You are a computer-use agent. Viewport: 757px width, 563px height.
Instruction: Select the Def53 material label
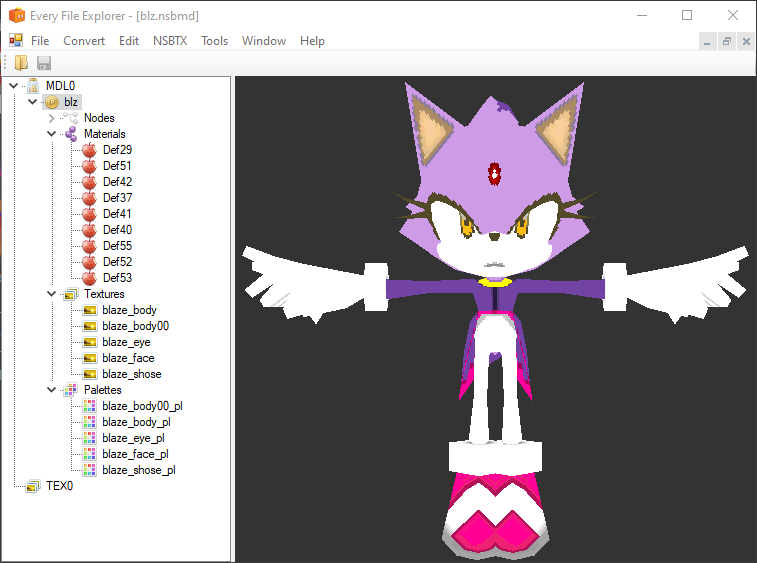tap(117, 278)
